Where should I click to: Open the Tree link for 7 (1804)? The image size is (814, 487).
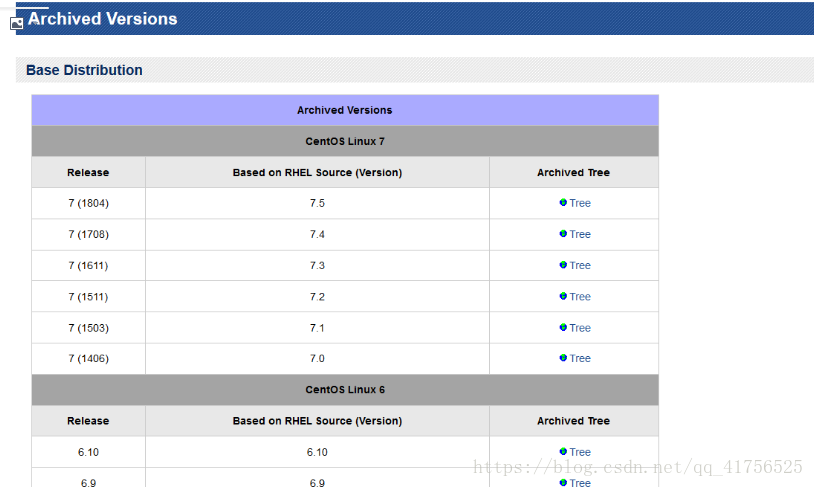pos(580,203)
